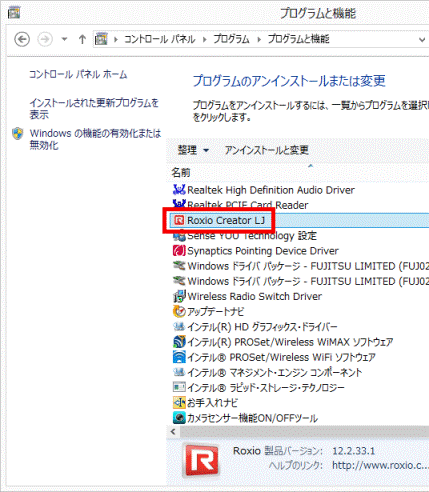Select インテル® マネジメント・エンジン コンポーネント text
429x492 pixels.
click(274, 372)
